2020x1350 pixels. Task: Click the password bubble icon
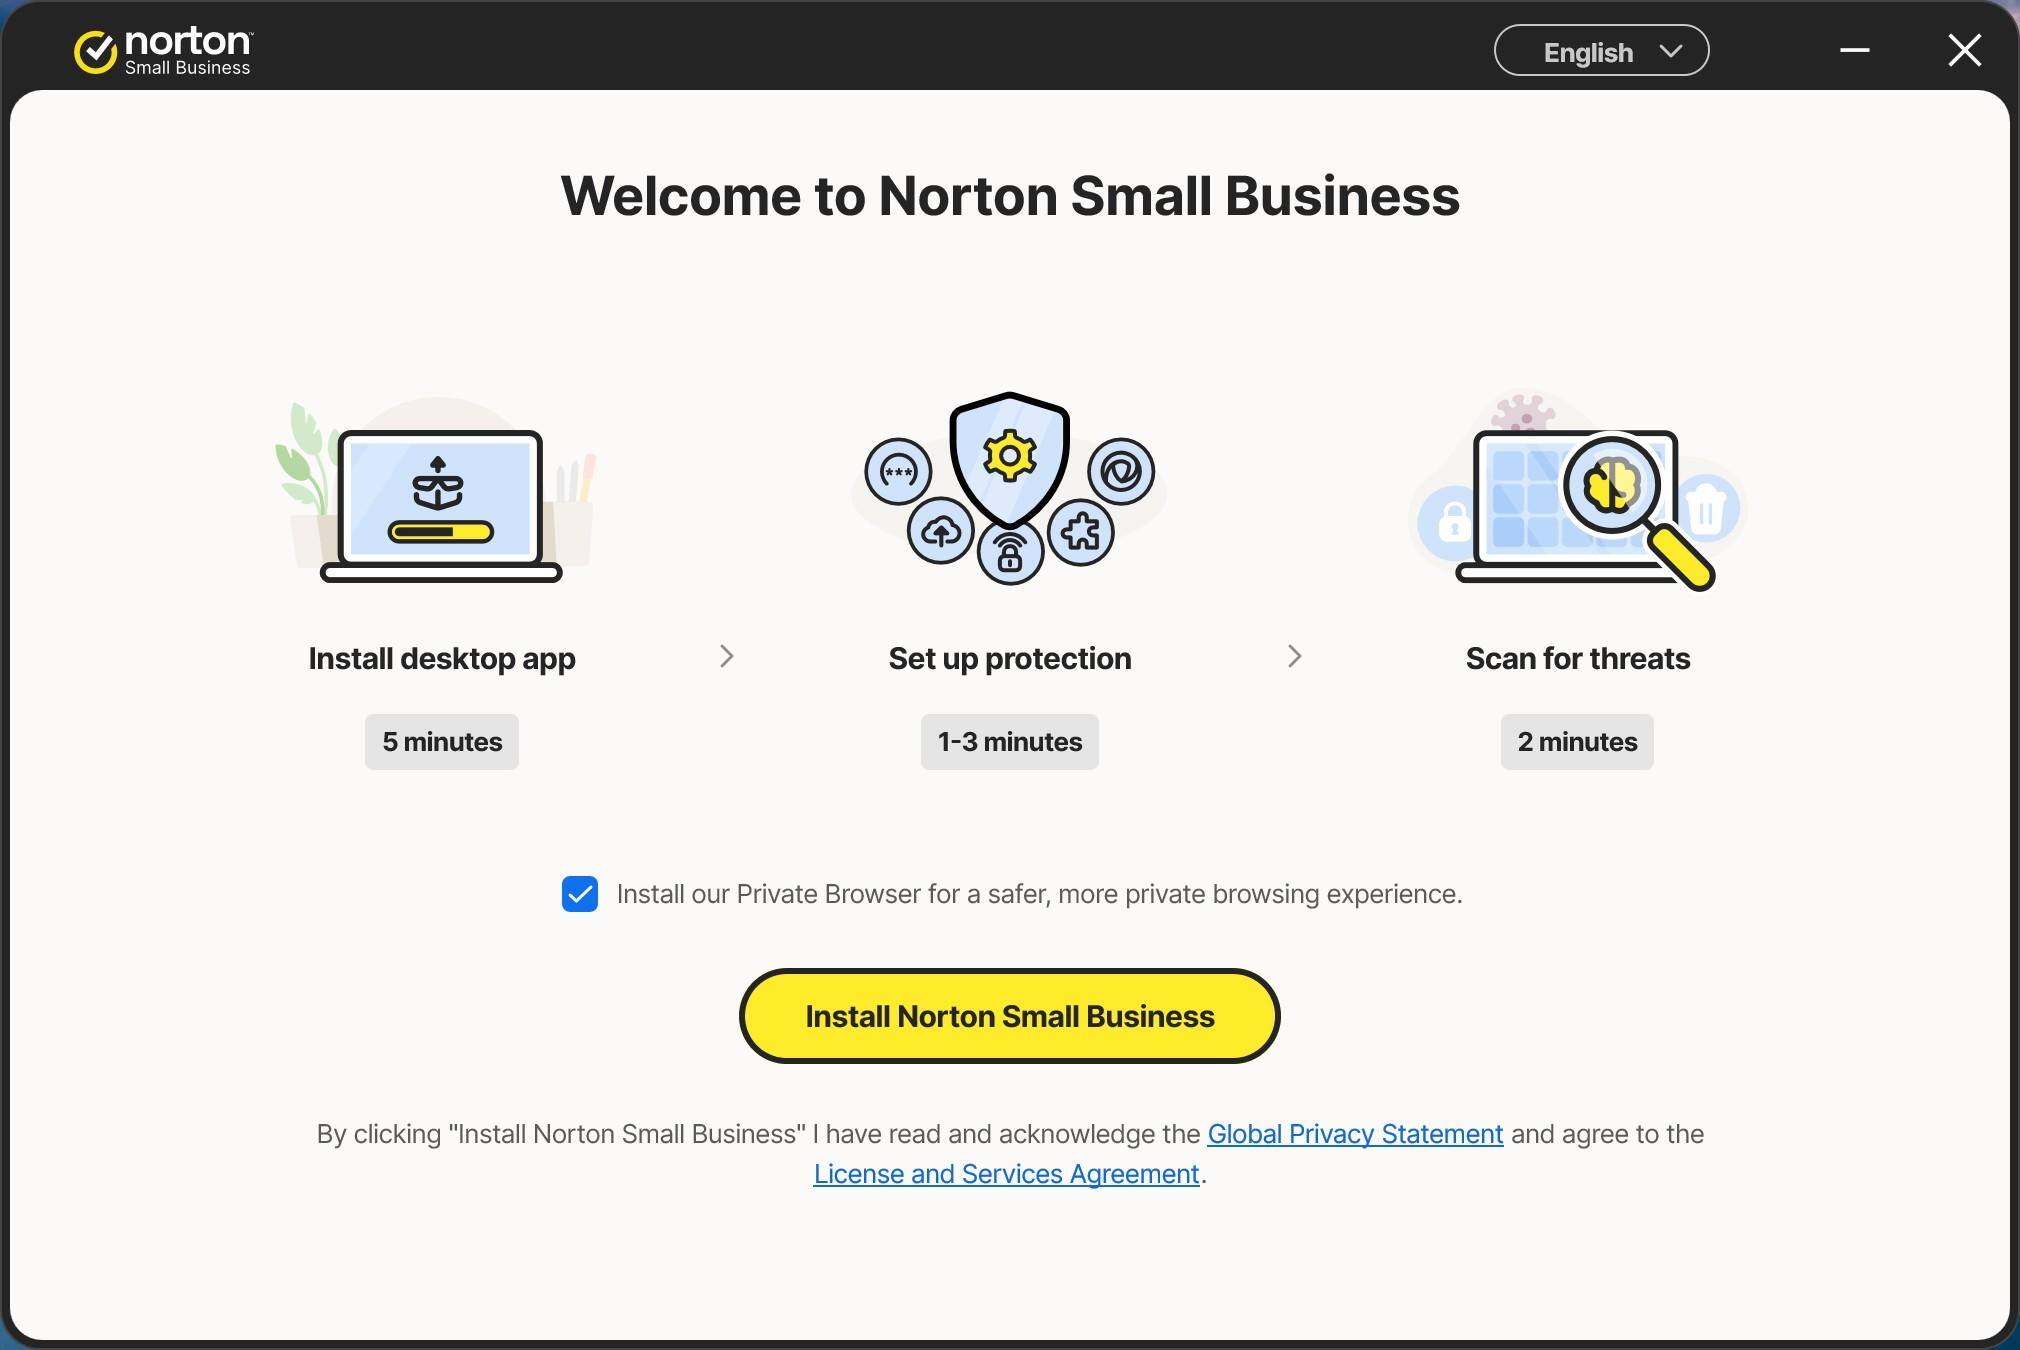pyautogui.click(x=898, y=471)
